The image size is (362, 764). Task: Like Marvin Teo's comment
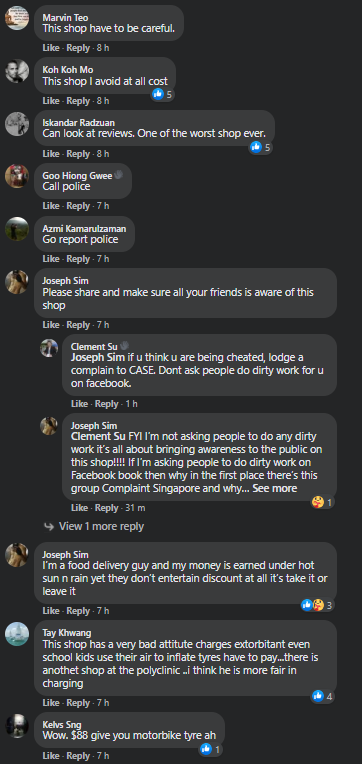[51, 48]
